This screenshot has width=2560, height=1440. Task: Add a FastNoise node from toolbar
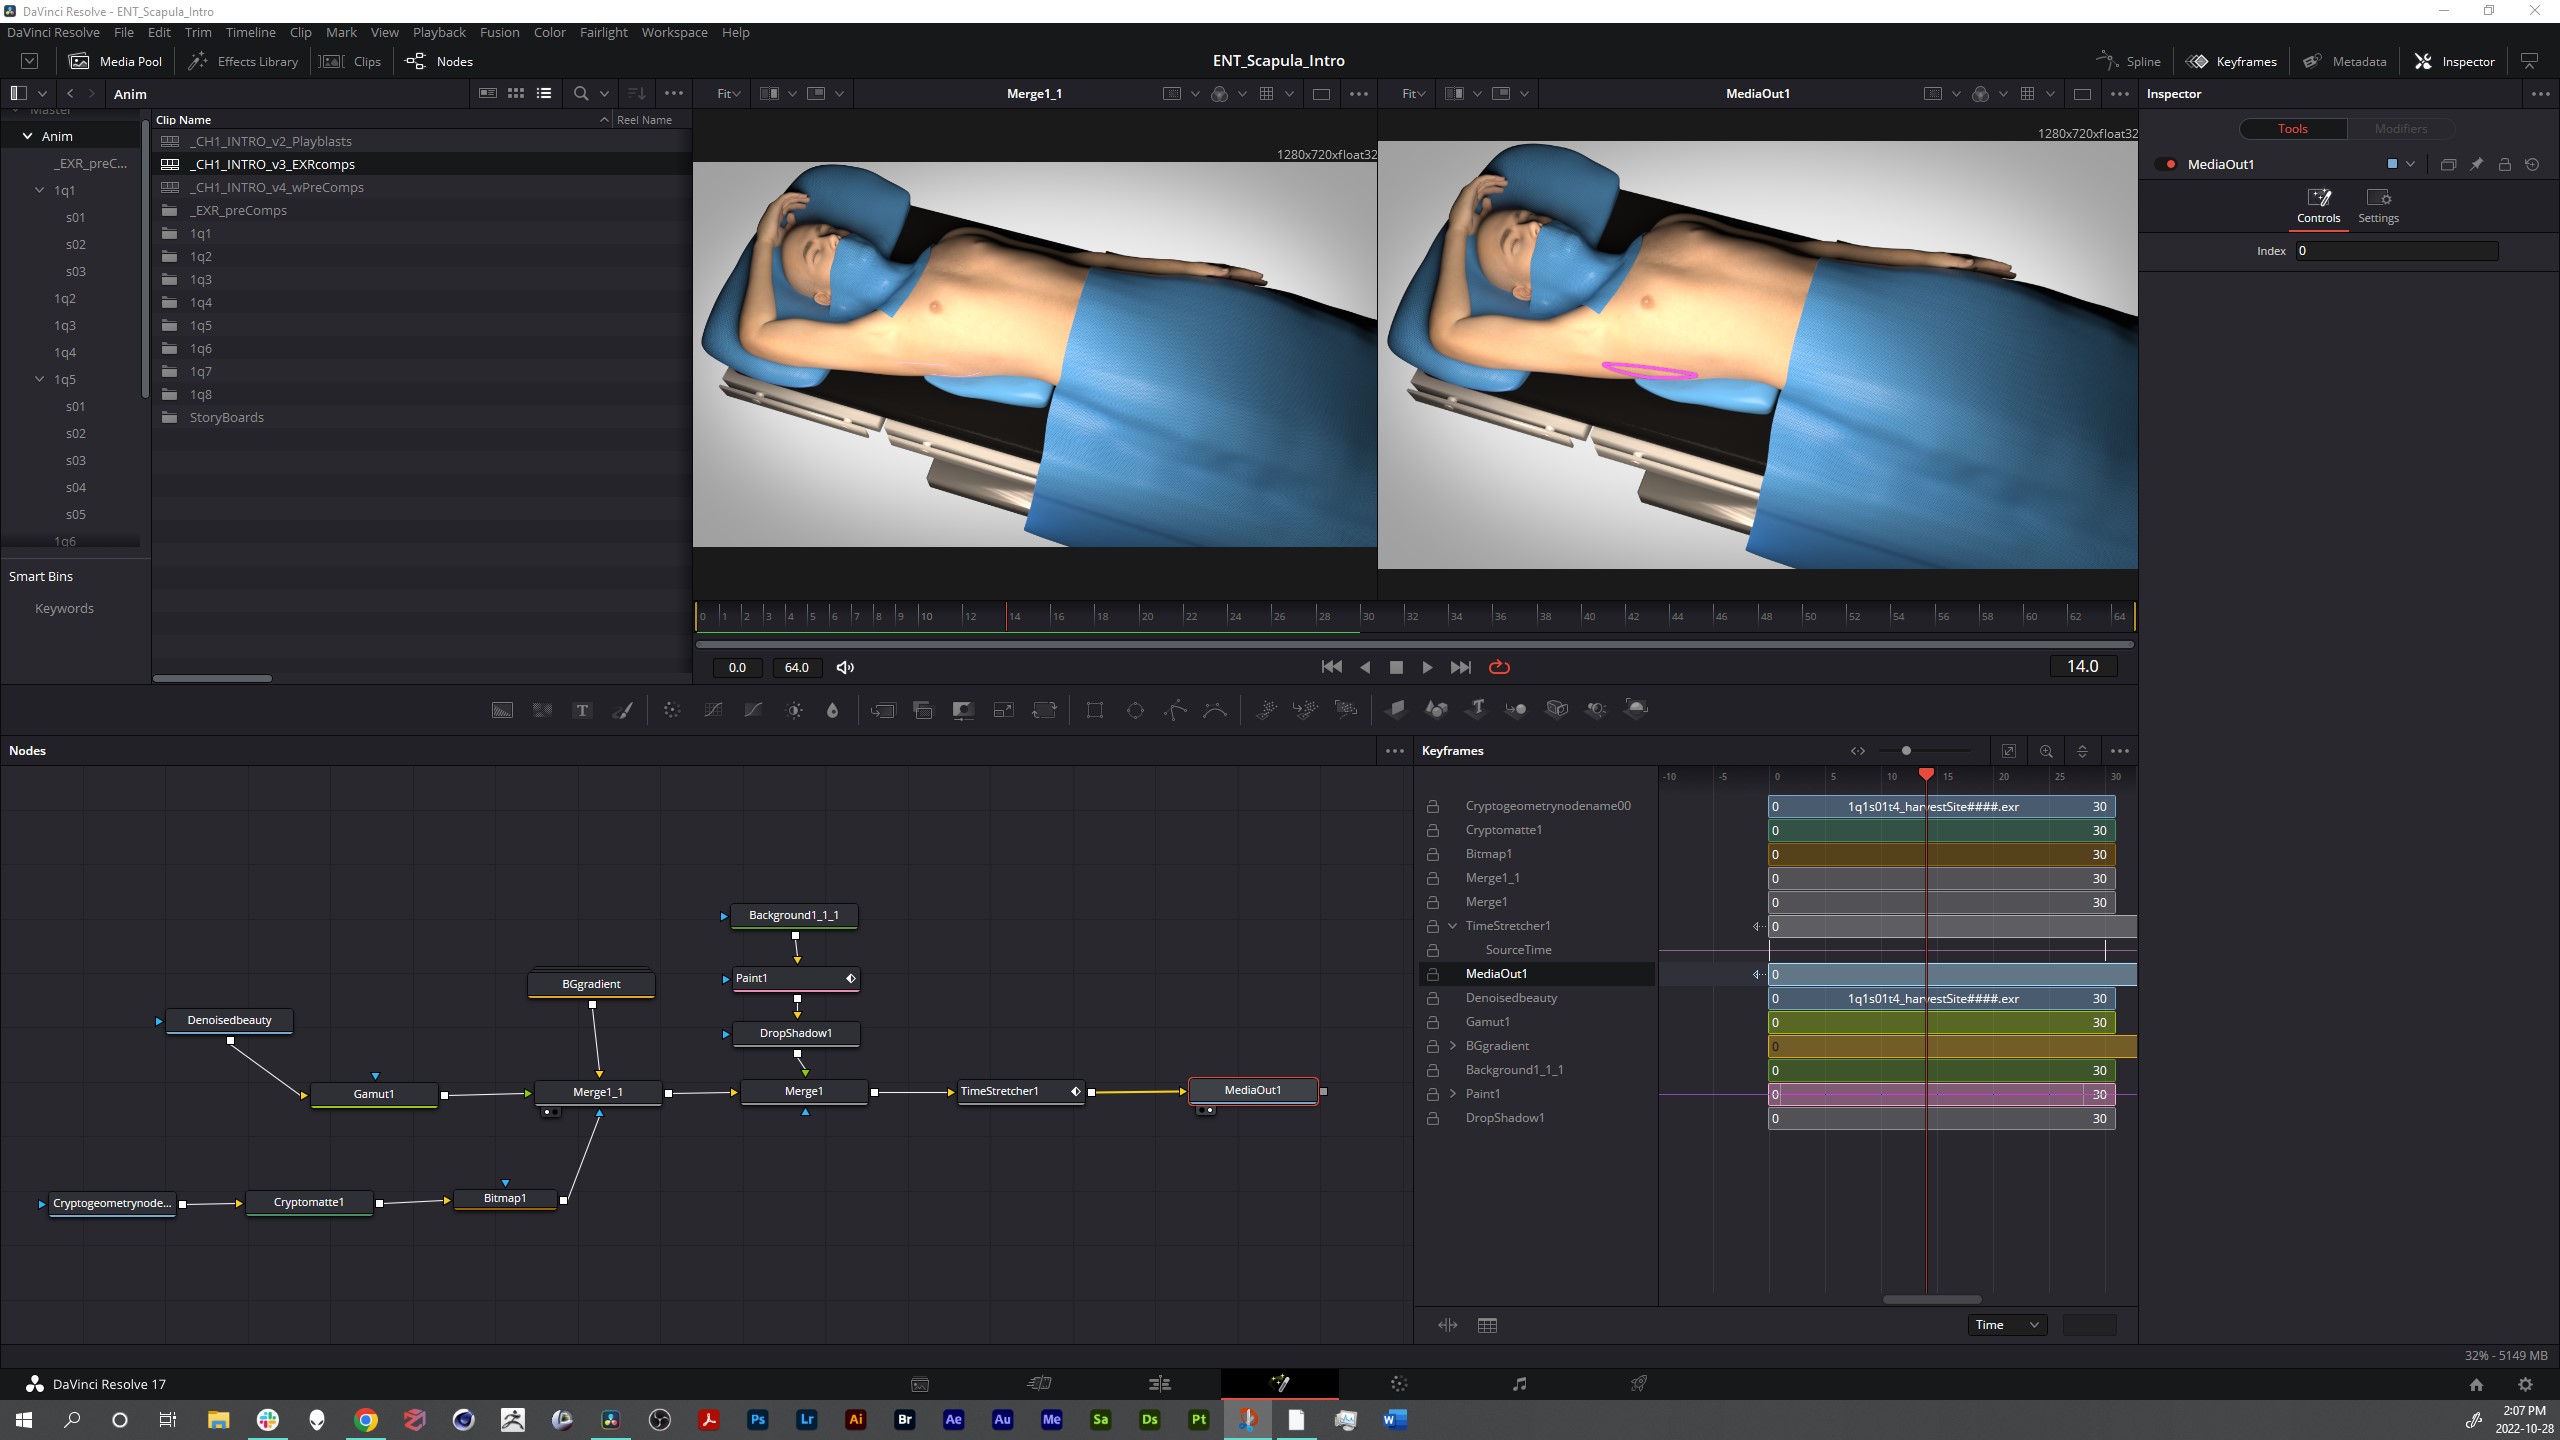point(542,710)
